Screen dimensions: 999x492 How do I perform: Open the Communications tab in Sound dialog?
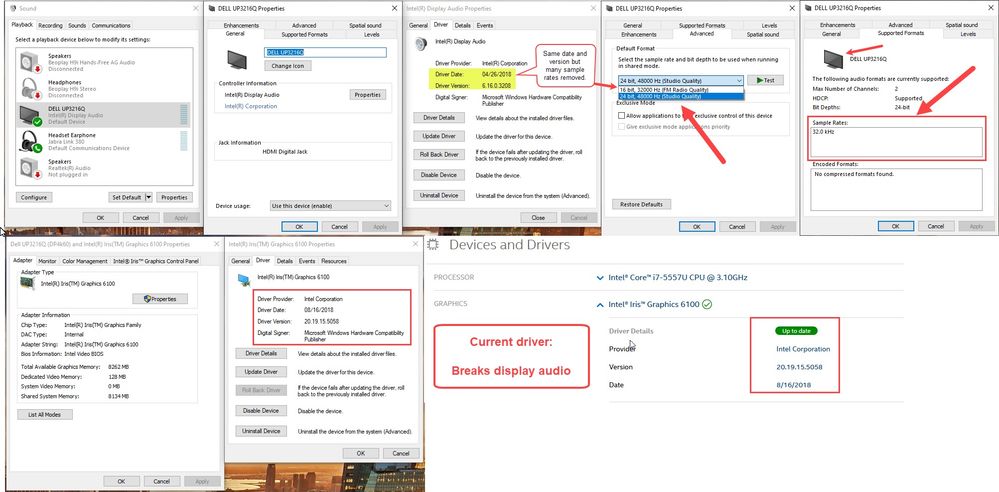tap(111, 25)
